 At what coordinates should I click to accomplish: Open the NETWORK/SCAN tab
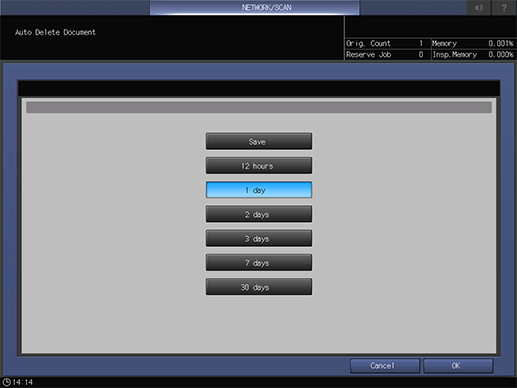(254, 7)
